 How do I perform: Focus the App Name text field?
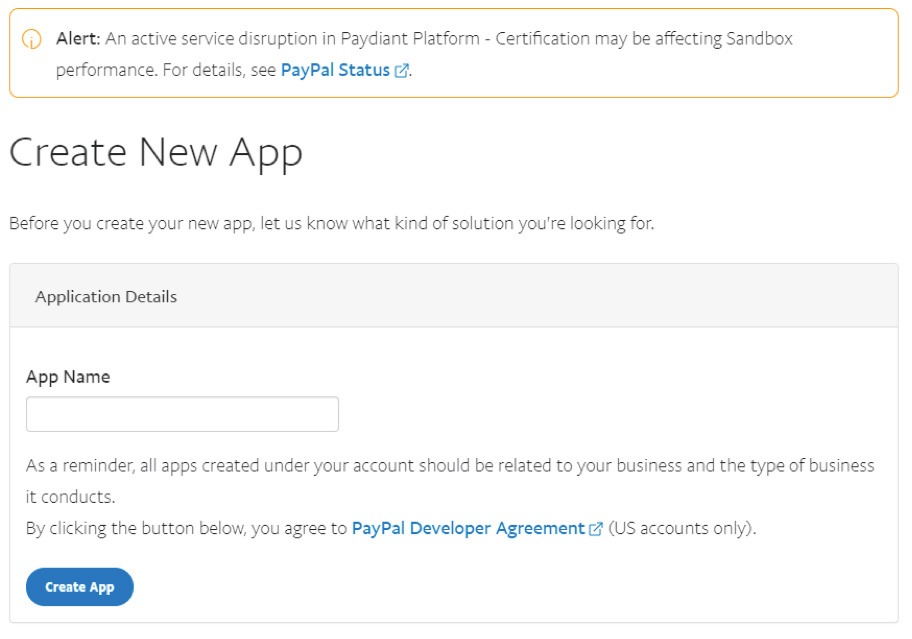182,414
